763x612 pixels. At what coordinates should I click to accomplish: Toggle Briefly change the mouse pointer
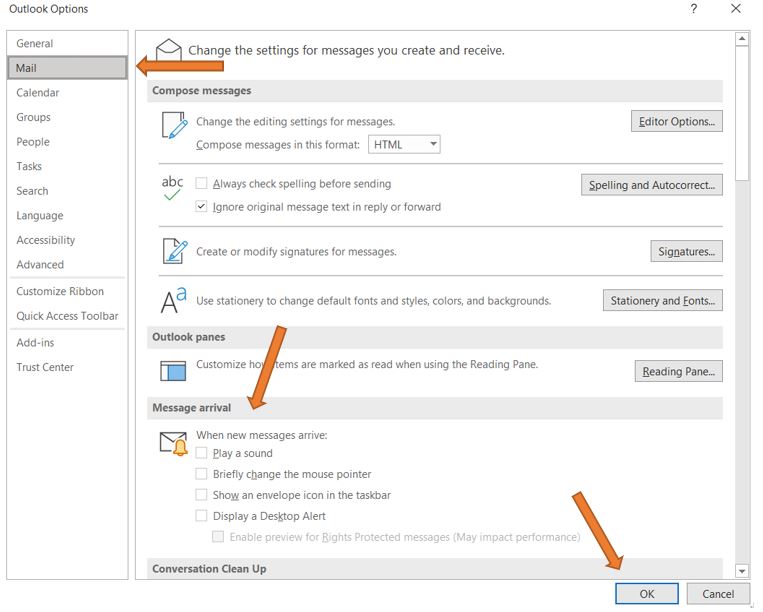[x=201, y=474]
